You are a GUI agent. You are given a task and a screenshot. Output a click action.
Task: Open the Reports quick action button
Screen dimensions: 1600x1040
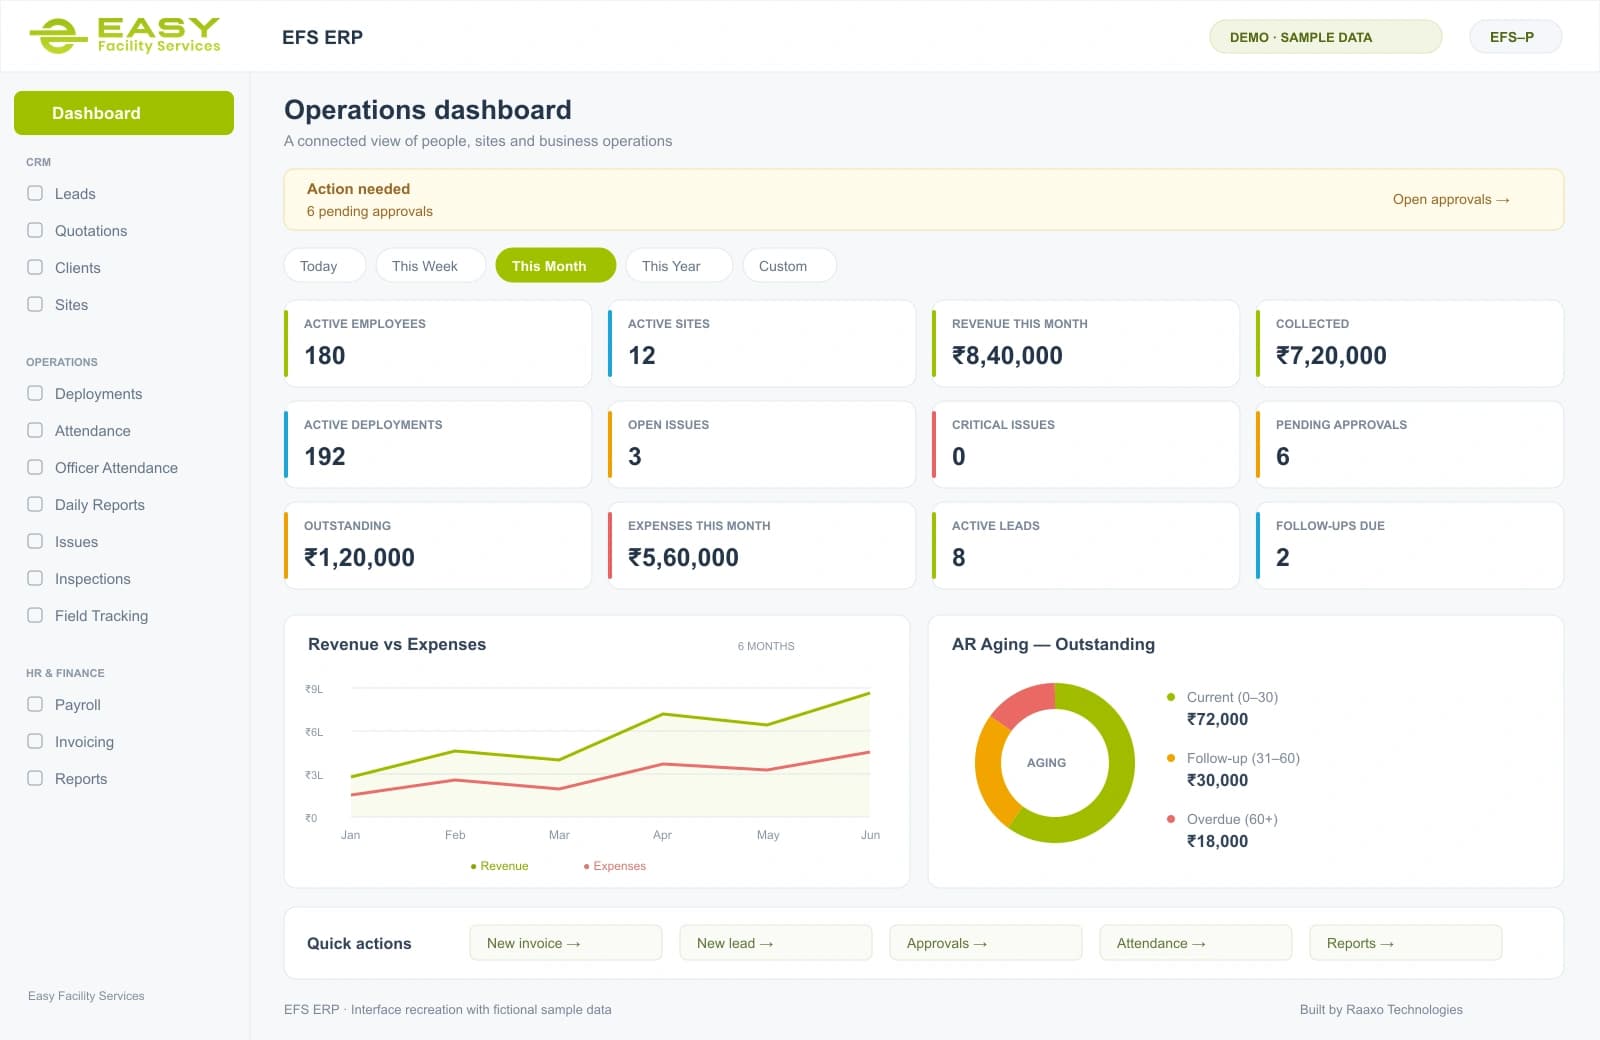[x=1406, y=942]
